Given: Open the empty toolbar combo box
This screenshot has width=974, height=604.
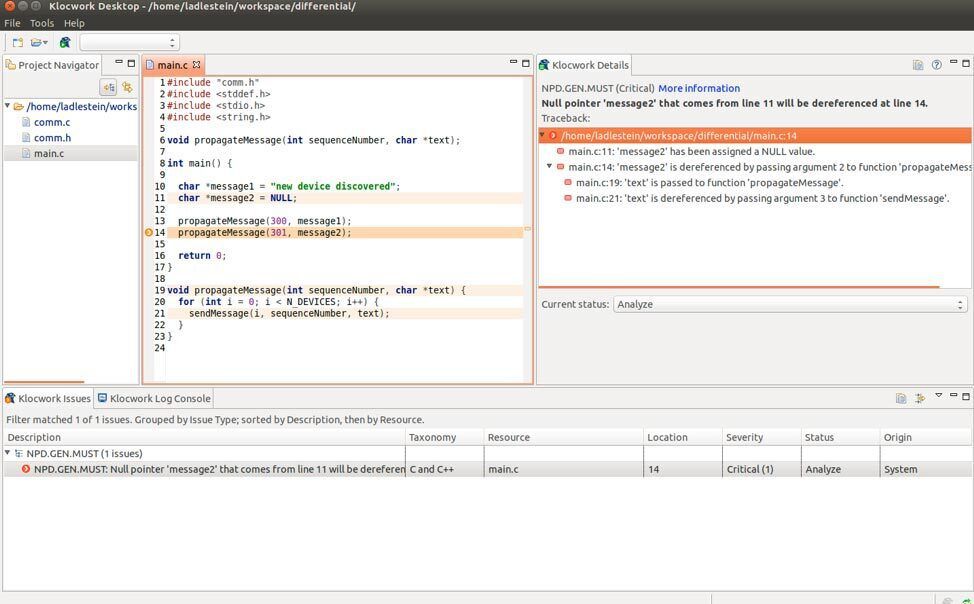Looking at the screenshot, I should click(x=129, y=43).
